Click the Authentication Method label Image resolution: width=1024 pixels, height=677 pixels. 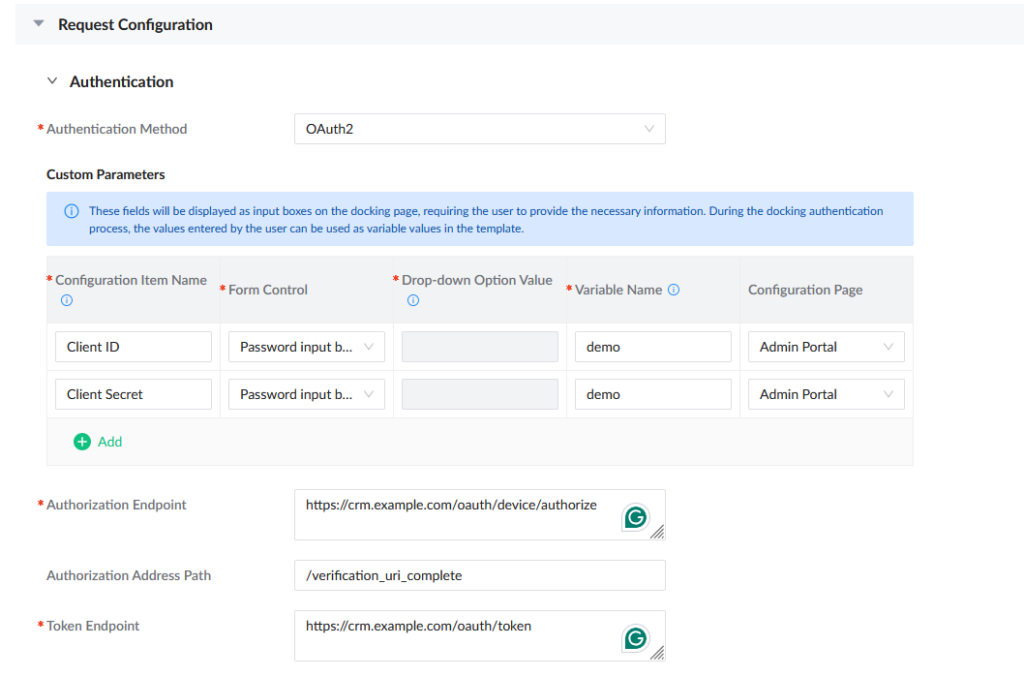(116, 129)
